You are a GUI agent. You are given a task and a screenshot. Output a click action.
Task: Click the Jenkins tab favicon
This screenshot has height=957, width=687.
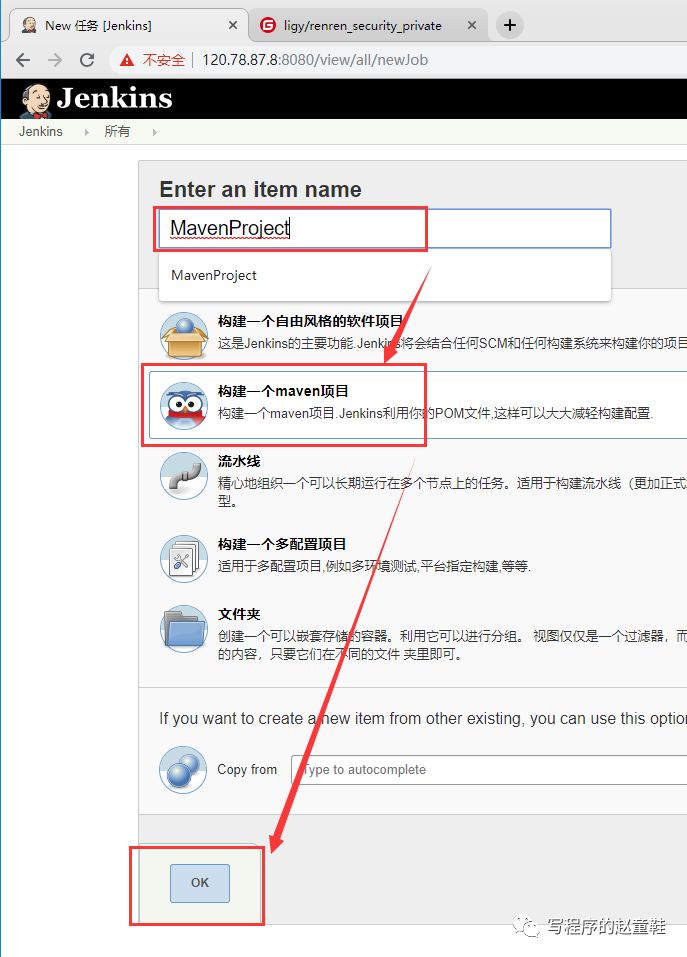point(29,25)
